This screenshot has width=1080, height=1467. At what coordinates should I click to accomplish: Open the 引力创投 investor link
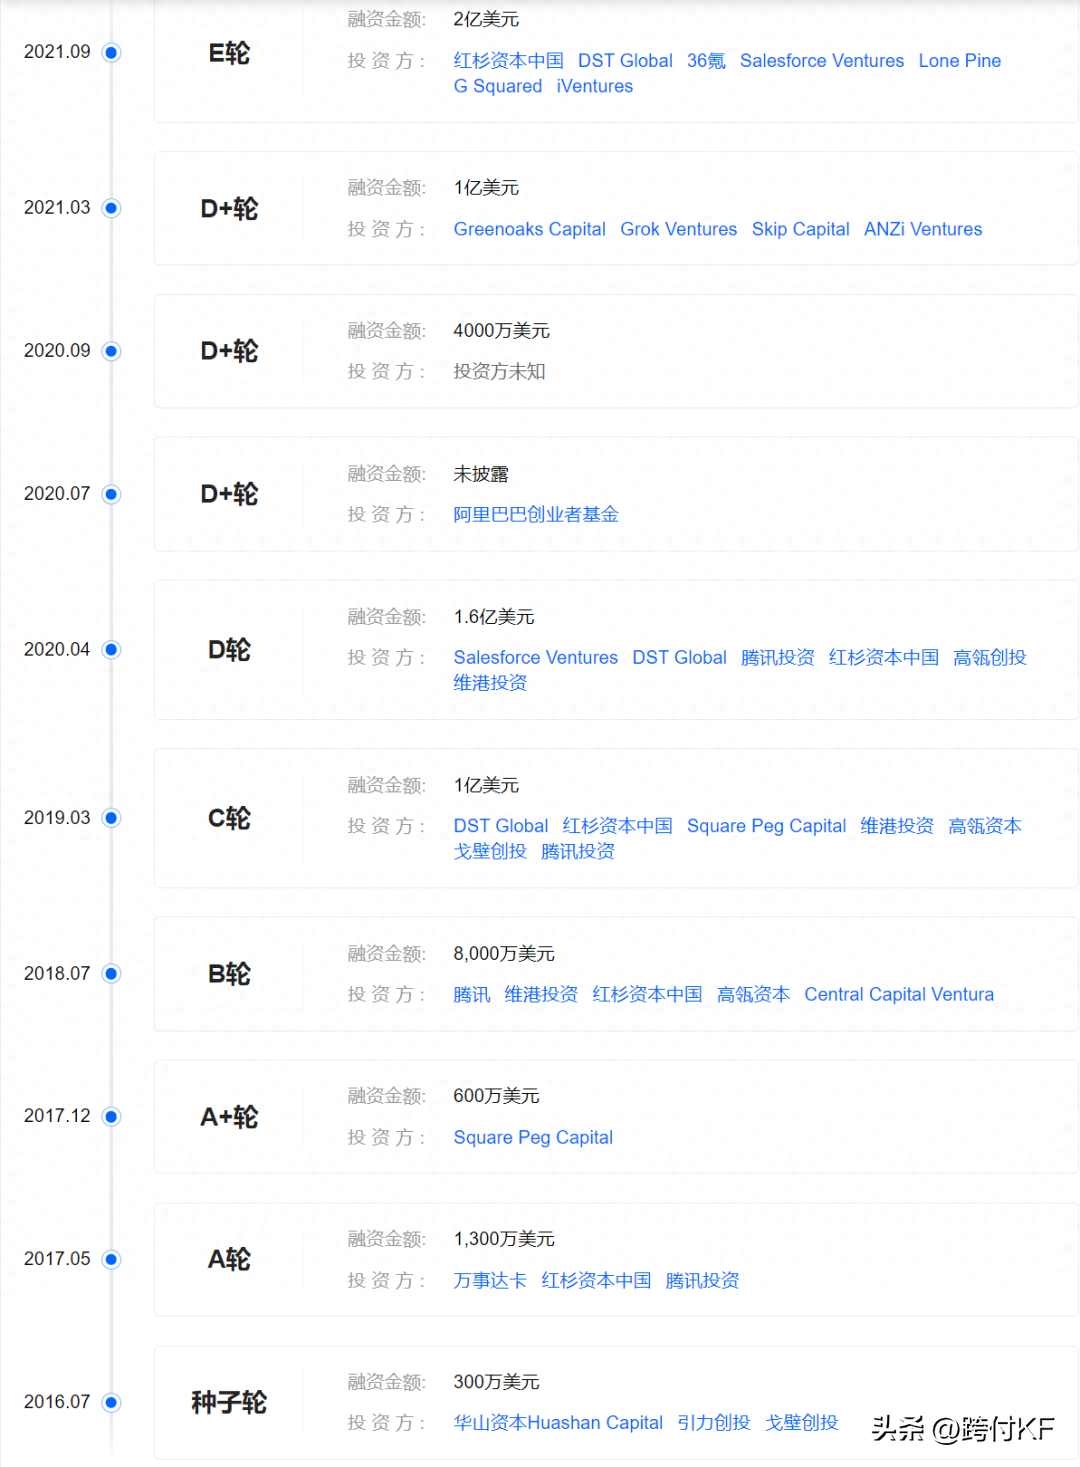[x=714, y=1423]
